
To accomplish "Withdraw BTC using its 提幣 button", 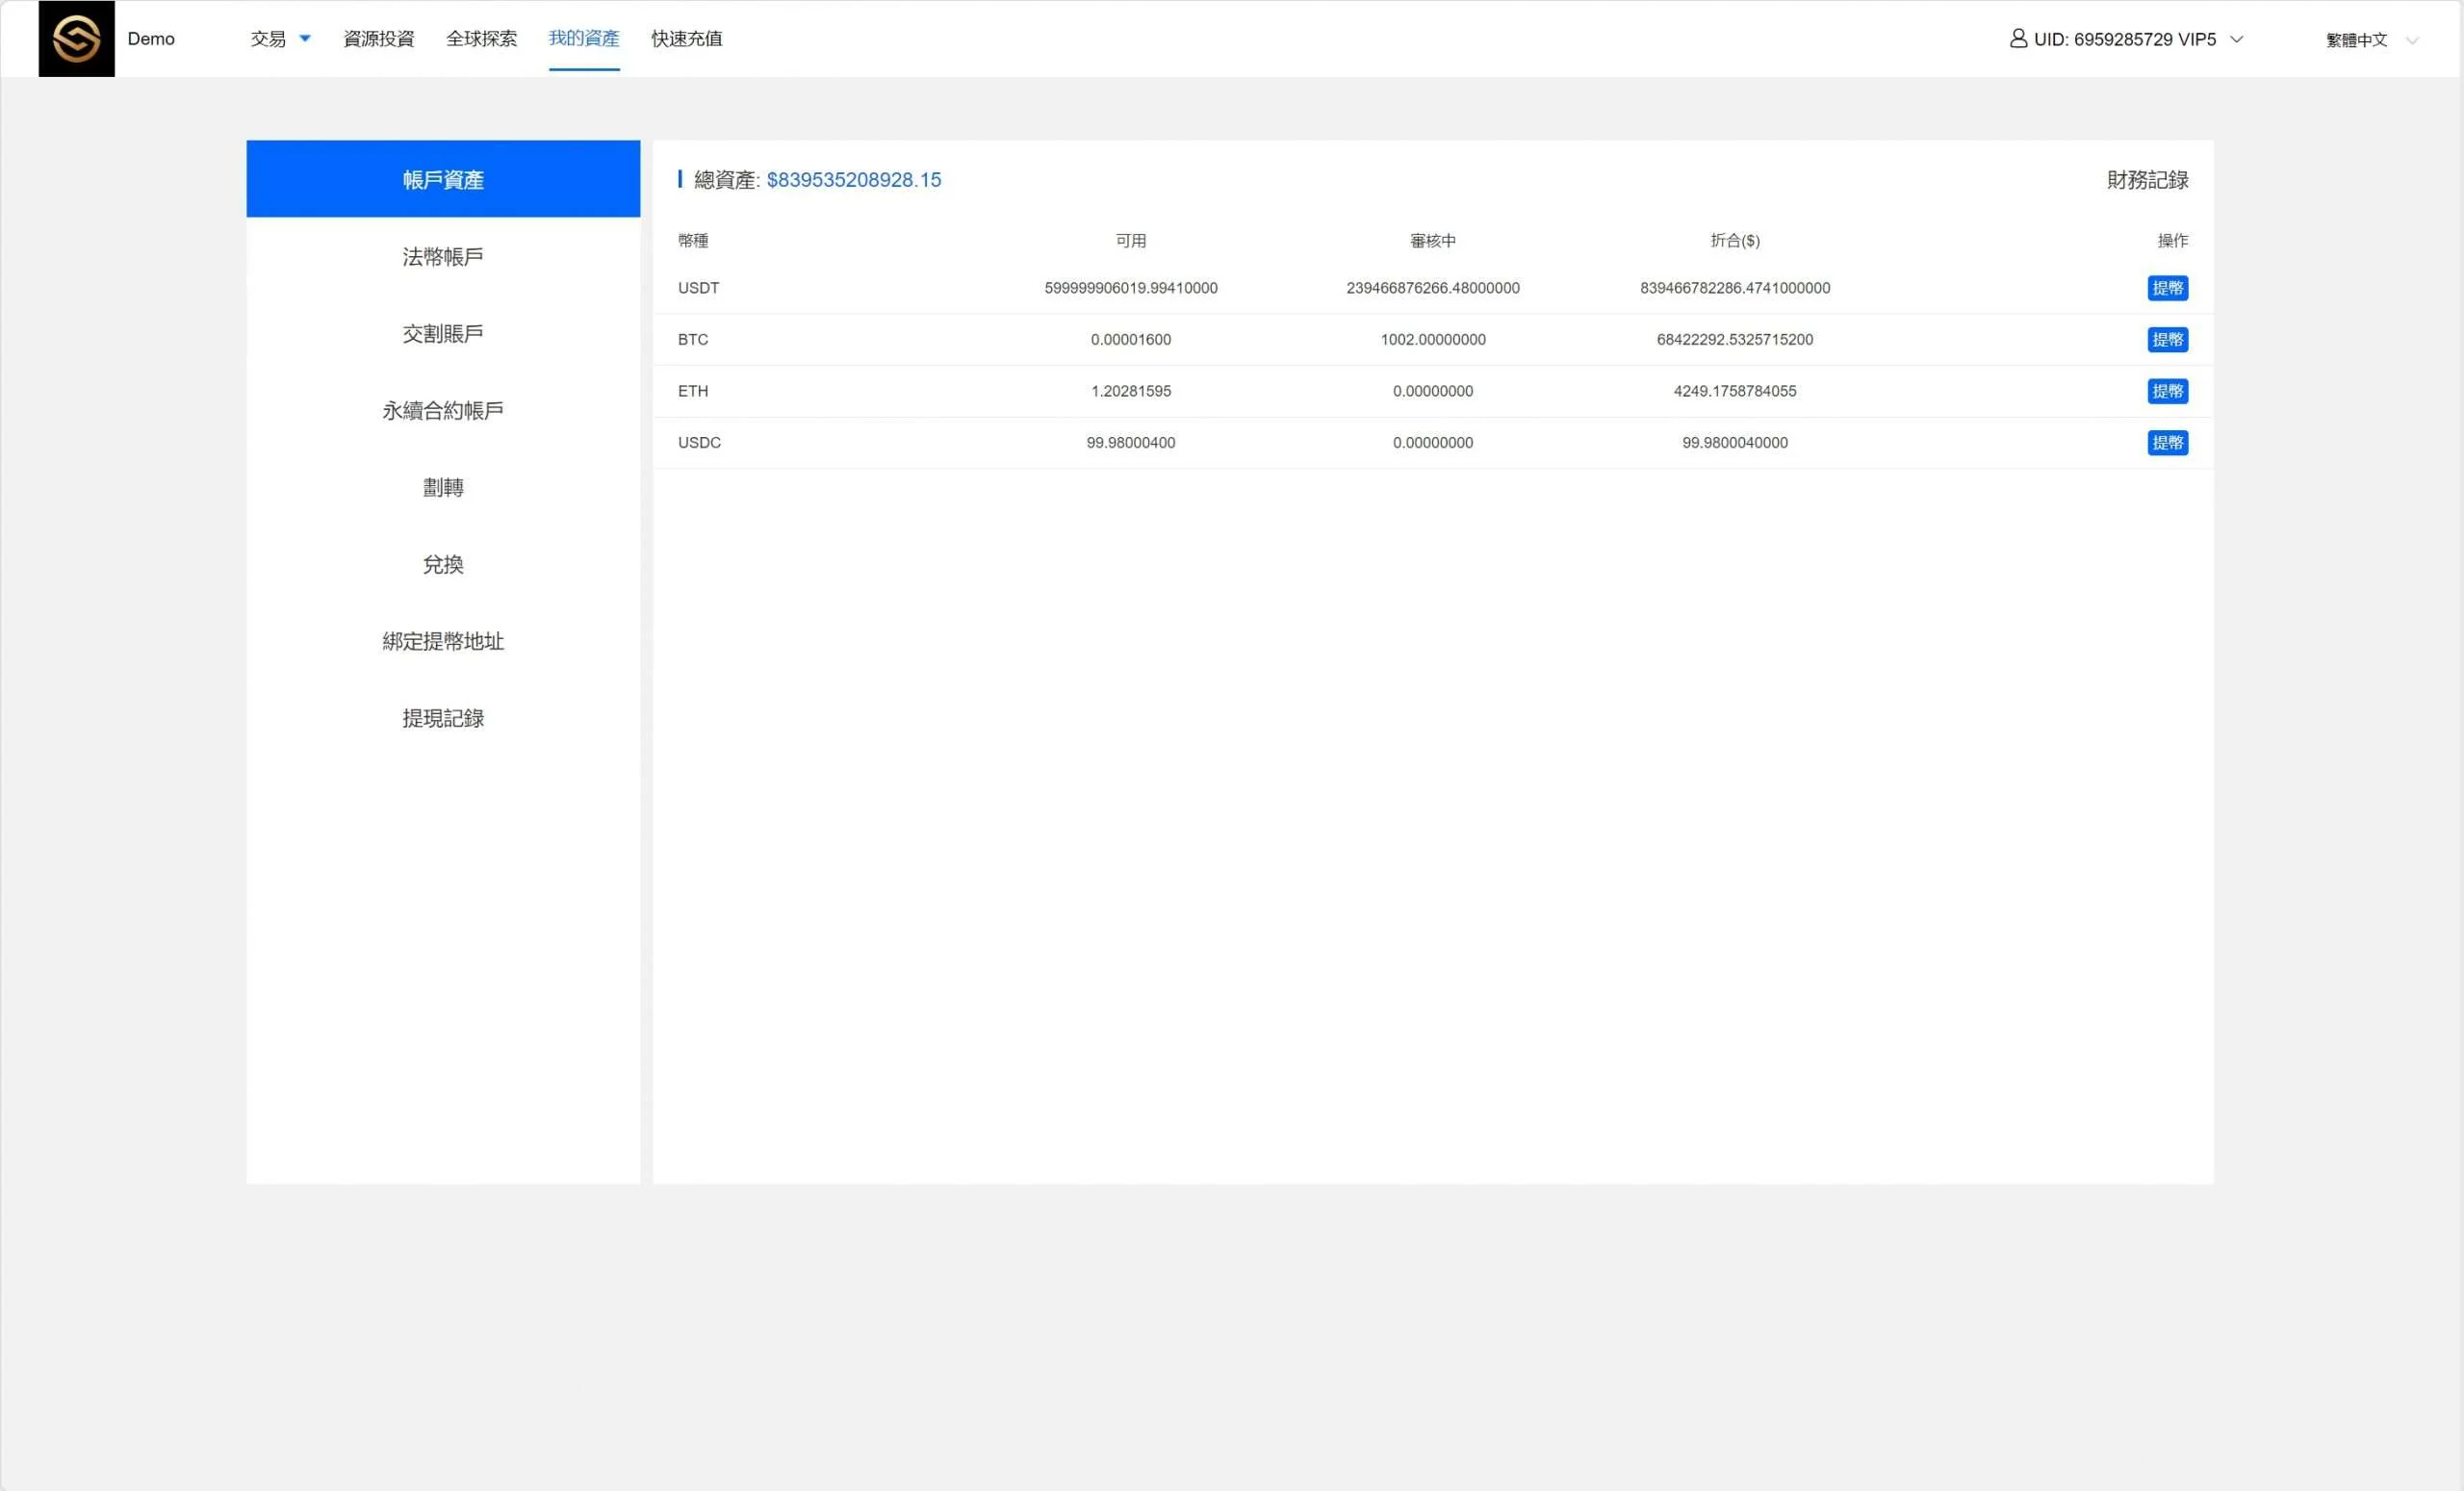I will click(x=2167, y=340).
